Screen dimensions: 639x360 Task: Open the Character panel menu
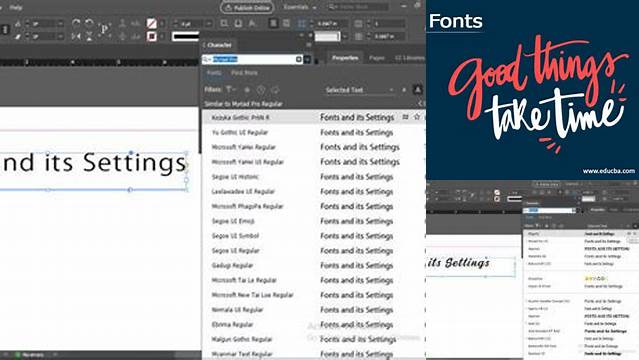point(308,45)
